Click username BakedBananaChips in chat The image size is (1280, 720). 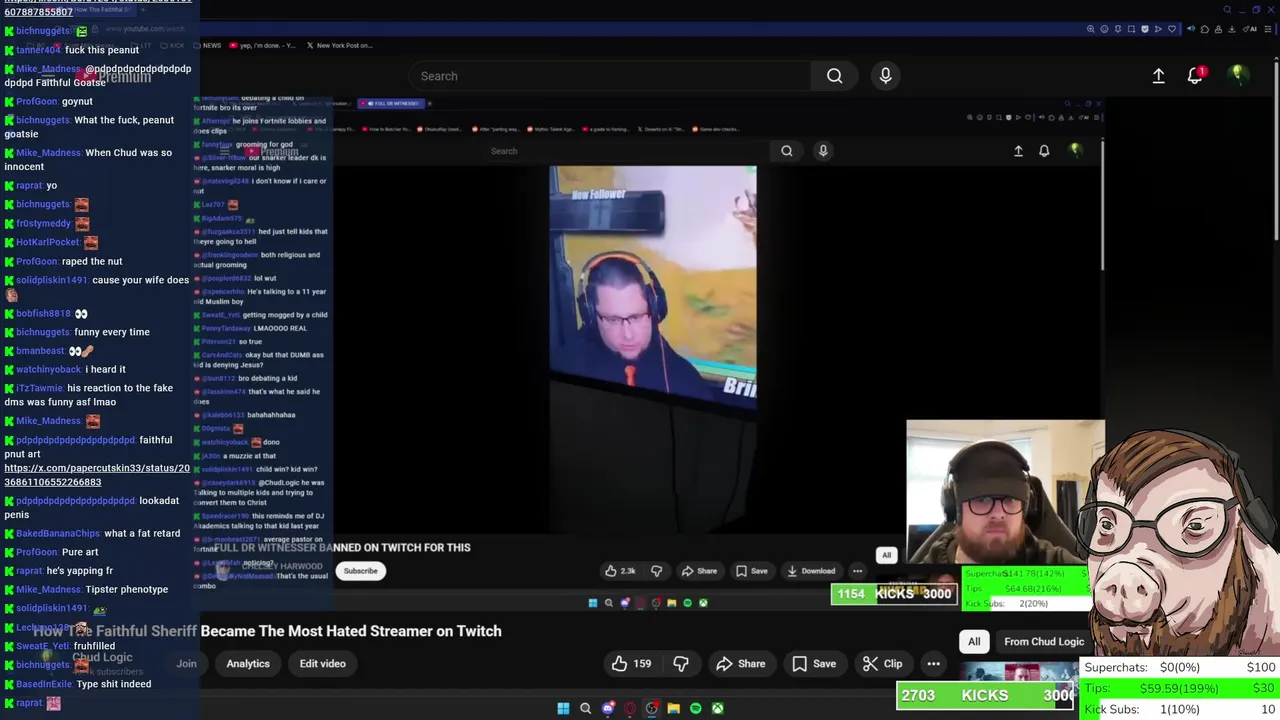pyautogui.click(x=58, y=534)
